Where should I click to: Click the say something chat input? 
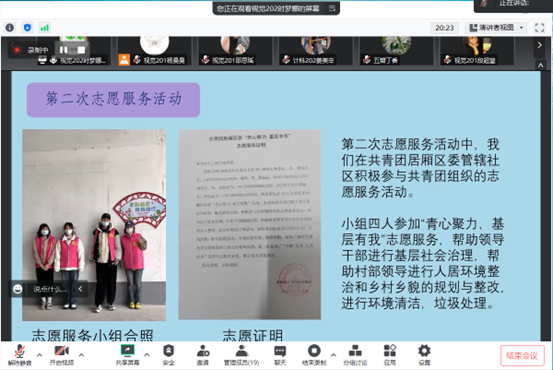[x=49, y=289]
